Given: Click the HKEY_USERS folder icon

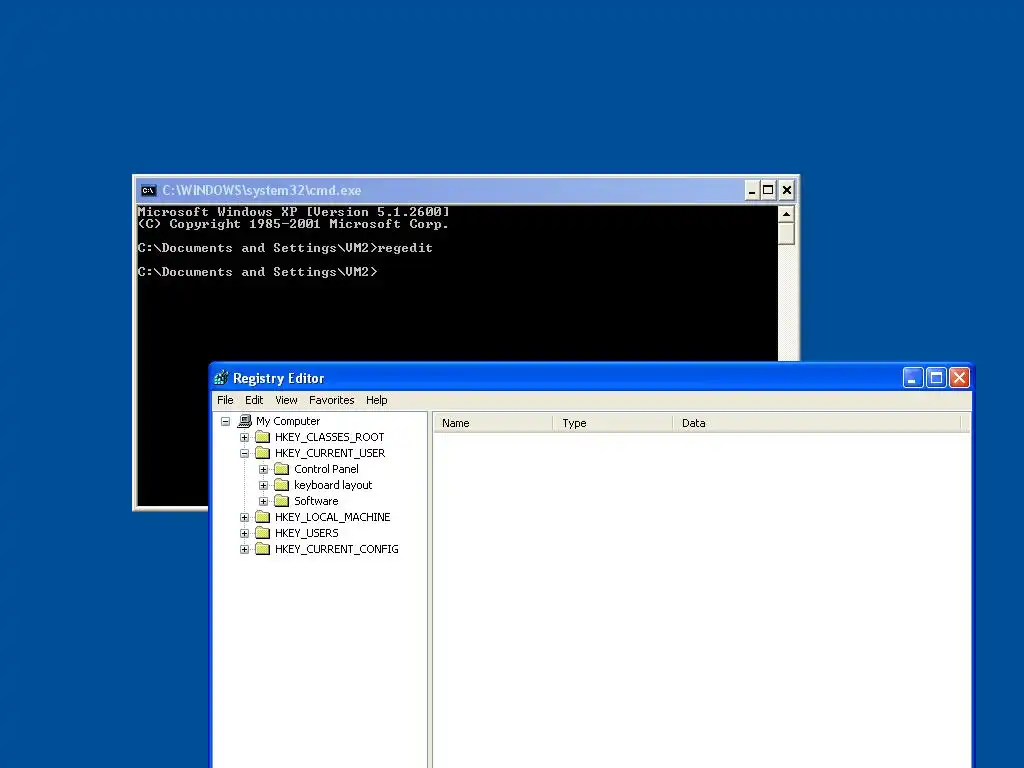Looking at the screenshot, I should [x=263, y=533].
